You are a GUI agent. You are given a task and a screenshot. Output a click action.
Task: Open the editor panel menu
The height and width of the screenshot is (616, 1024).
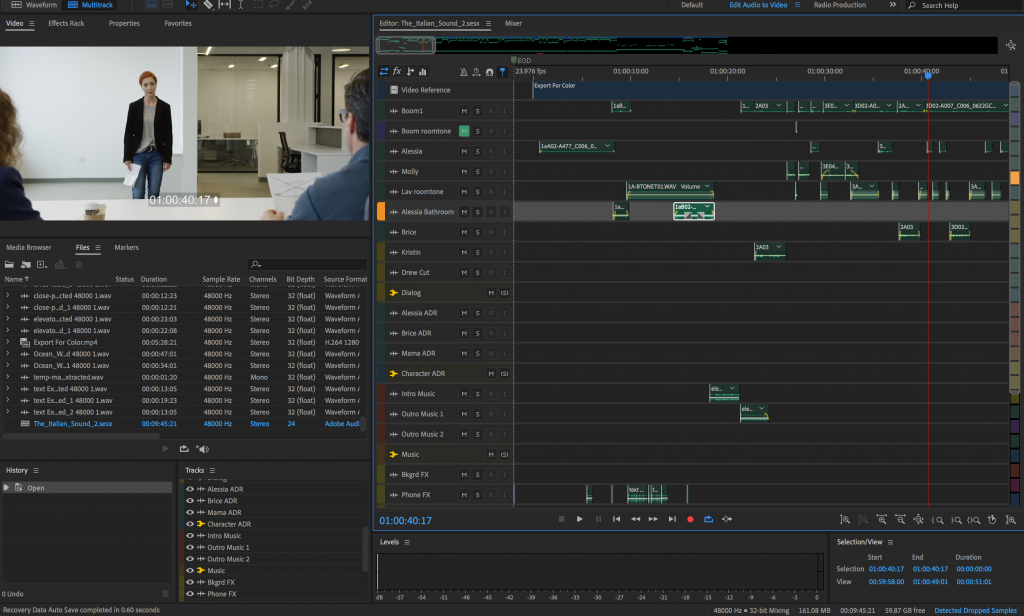[x=488, y=24]
